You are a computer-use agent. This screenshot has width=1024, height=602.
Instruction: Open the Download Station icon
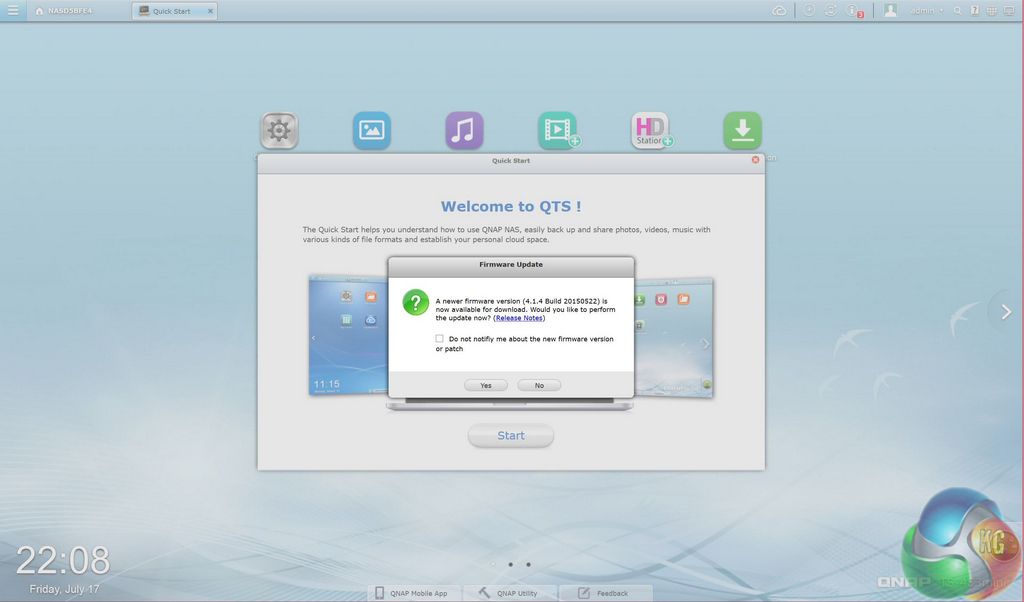743,131
